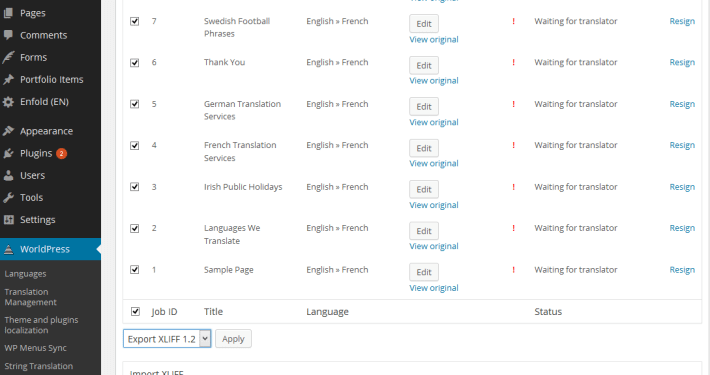Click the Comments speech bubble icon
Screen dimensions: 710x375
coord(8,35)
